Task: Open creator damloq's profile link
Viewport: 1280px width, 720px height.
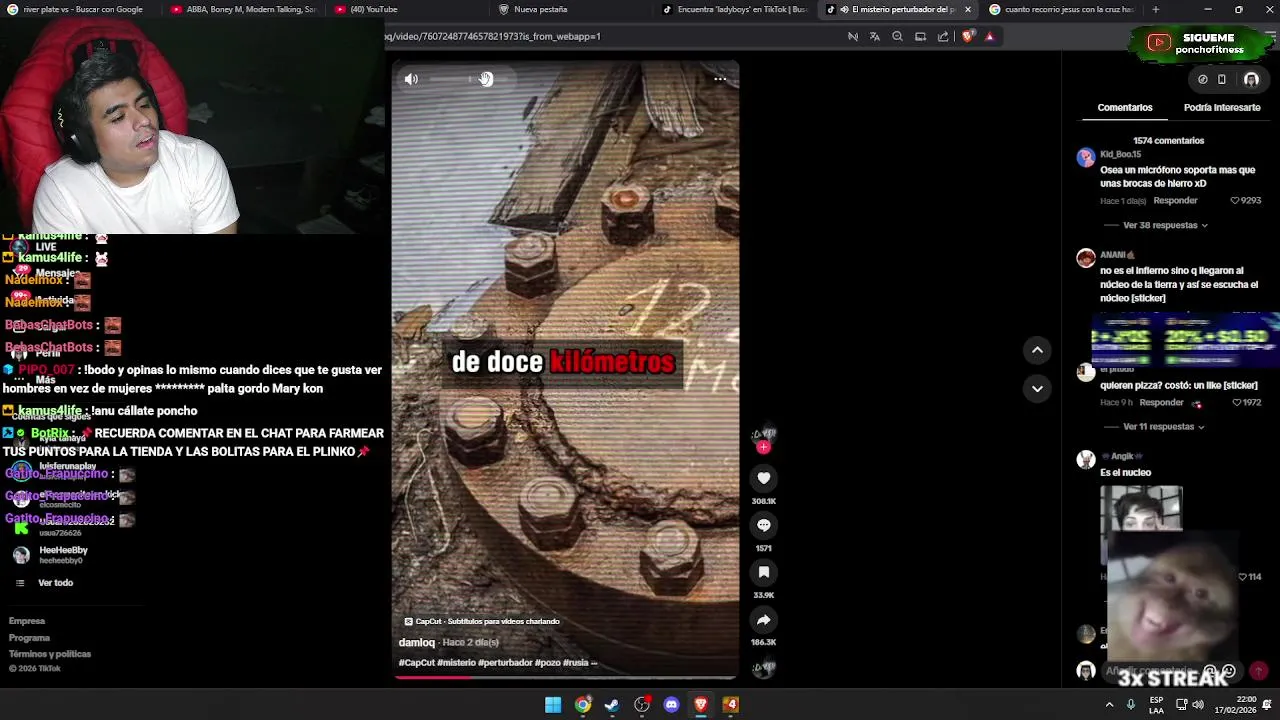Action: [417, 642]
